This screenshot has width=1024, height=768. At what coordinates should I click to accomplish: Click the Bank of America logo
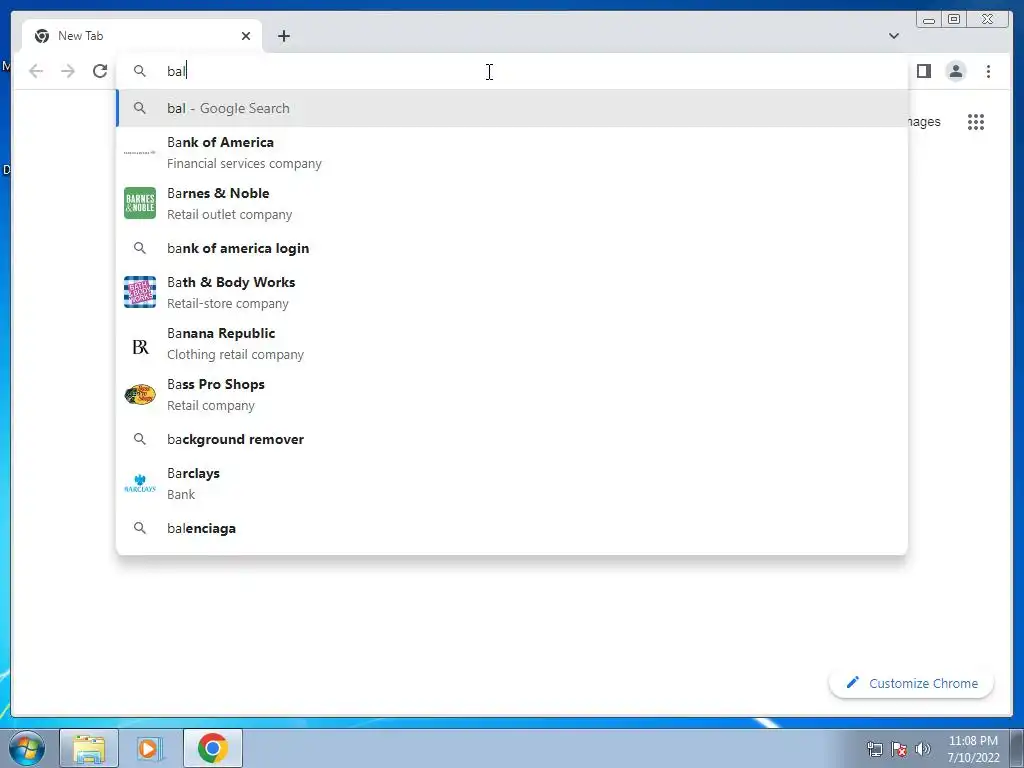[x=140, y=152]
